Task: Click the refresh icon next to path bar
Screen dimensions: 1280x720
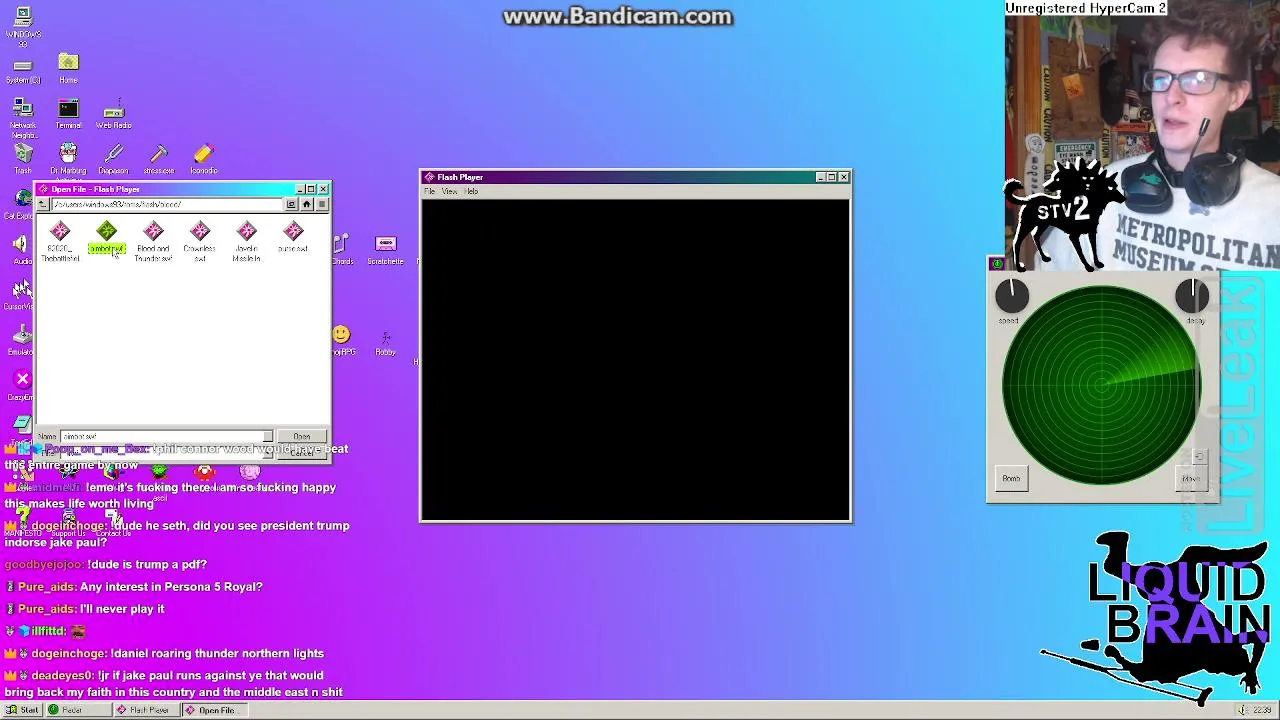Action: [291, 205]
